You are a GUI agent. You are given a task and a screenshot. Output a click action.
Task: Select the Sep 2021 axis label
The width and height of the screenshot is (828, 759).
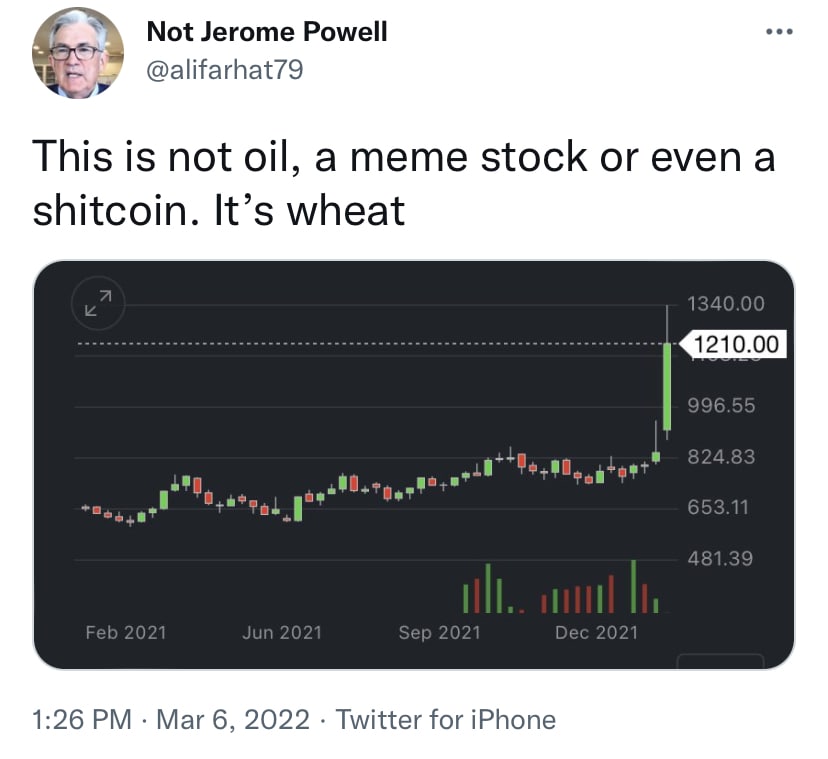(439, 632)
